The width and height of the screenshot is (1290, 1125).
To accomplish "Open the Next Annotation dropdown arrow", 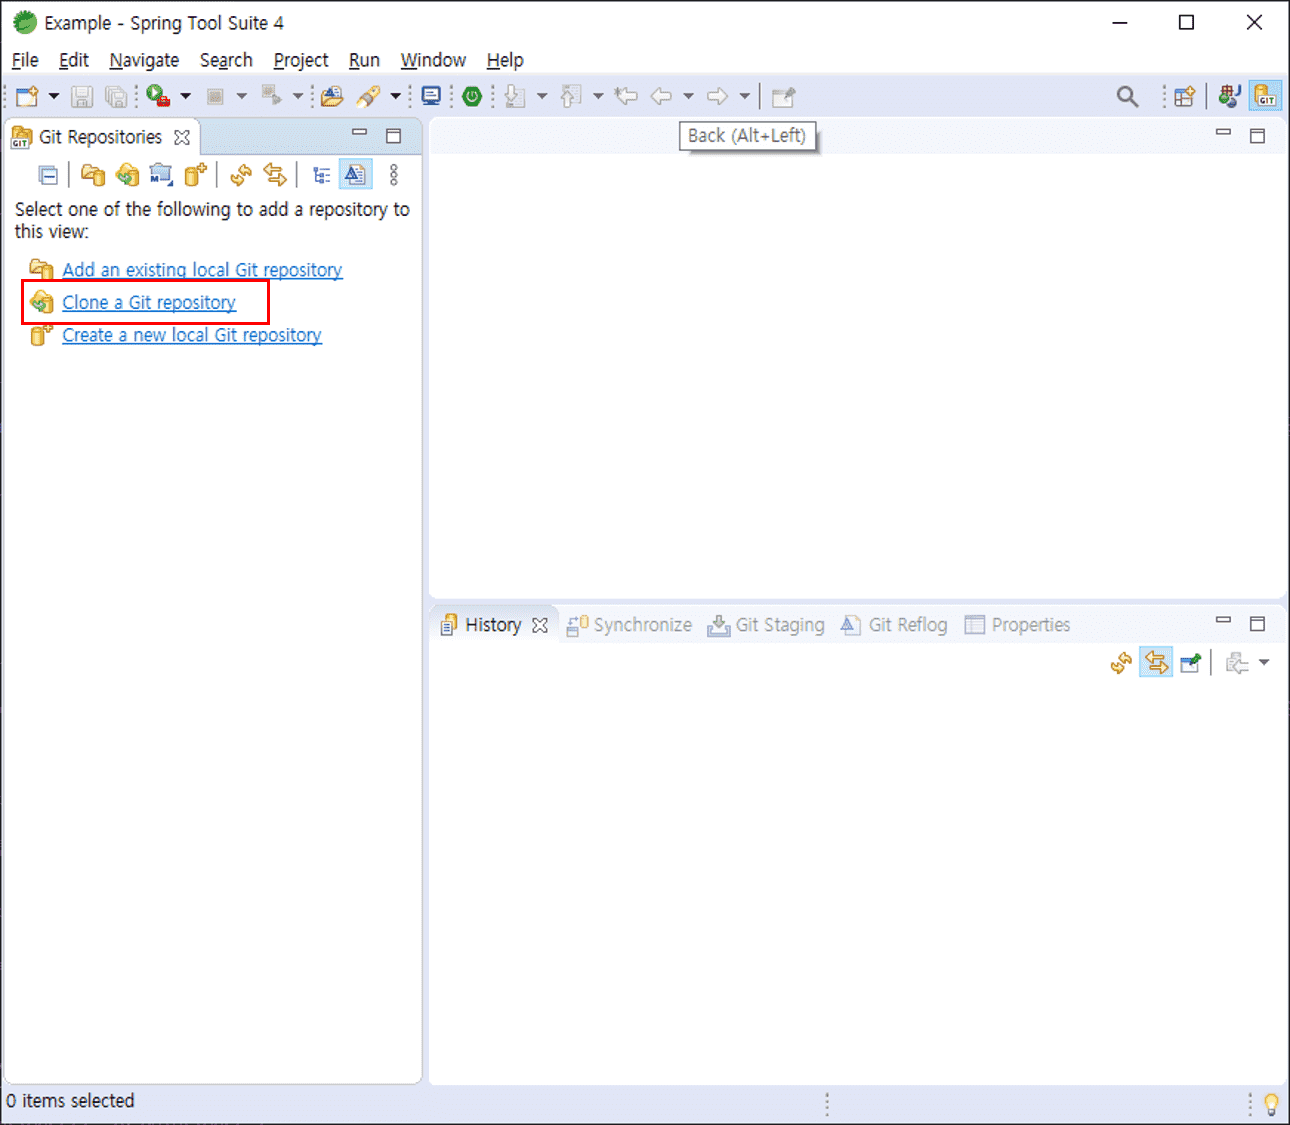I will click(x=542, y=96).
